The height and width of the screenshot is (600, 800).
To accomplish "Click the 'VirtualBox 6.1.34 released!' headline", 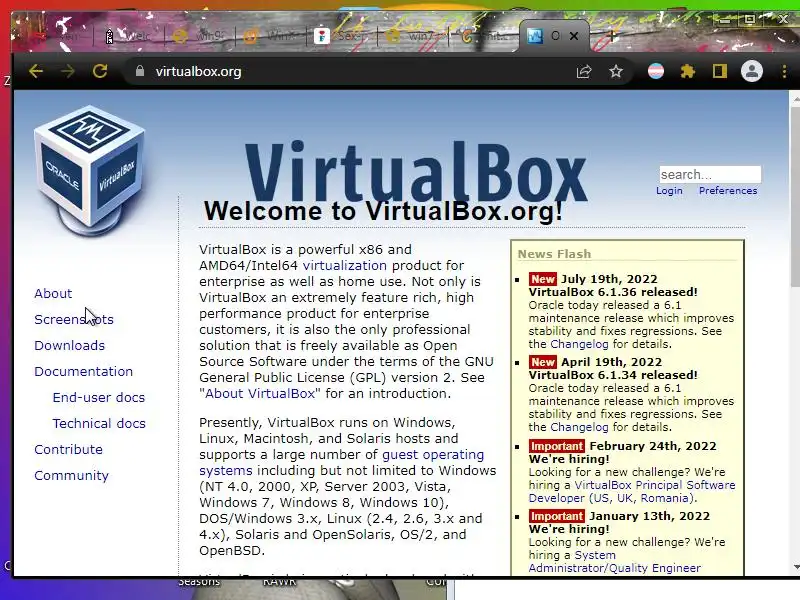I will pos(613,375).
